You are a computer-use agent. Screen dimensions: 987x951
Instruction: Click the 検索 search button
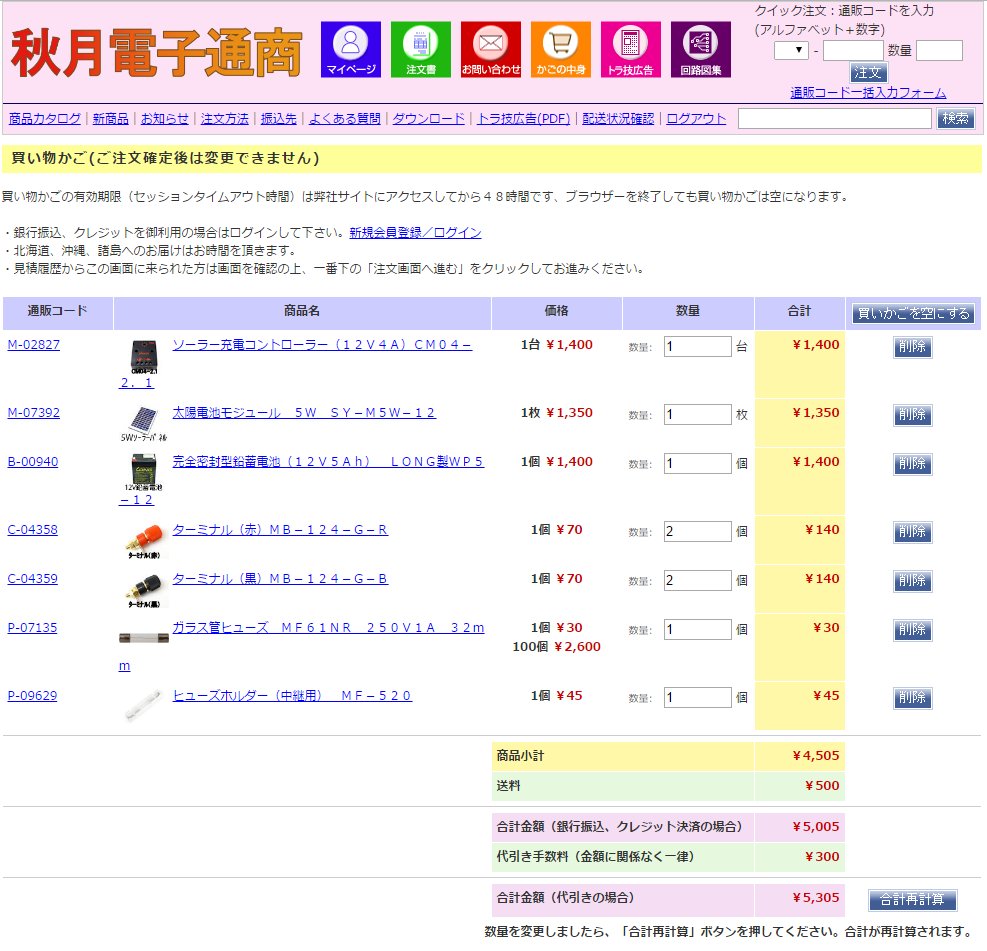pos(956,118)
